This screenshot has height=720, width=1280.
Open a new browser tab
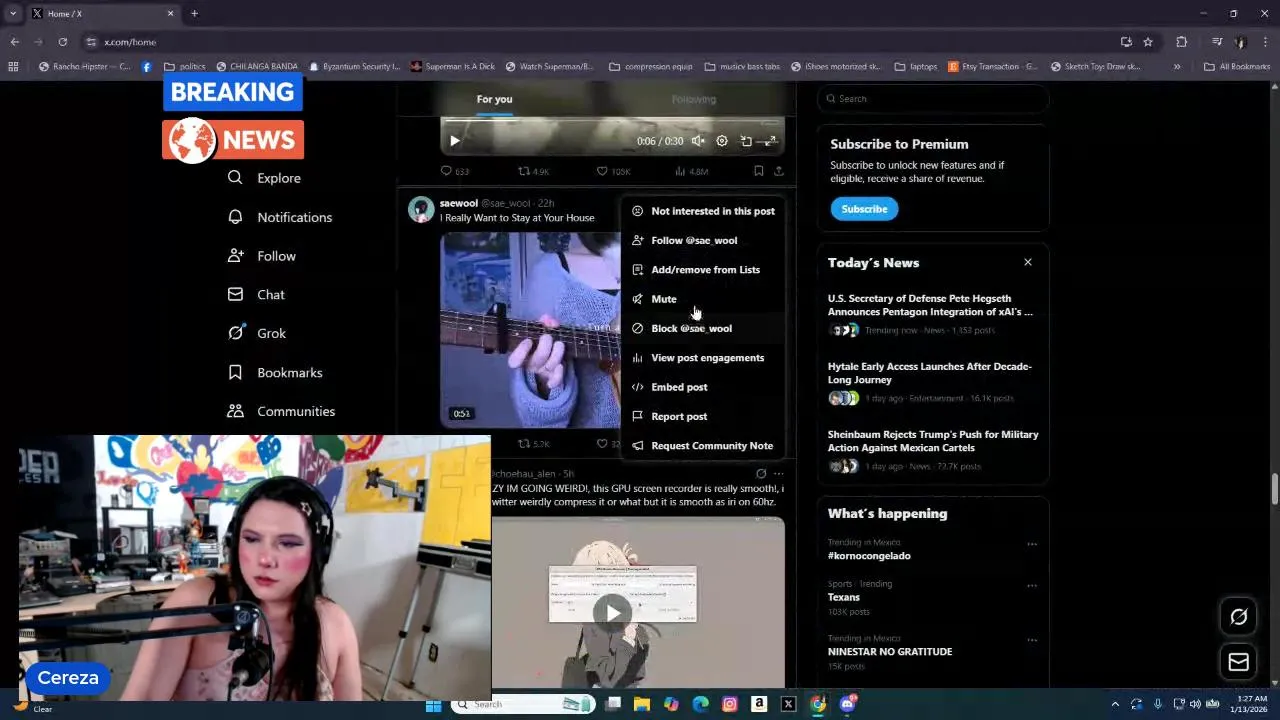(x=194, y=14)
